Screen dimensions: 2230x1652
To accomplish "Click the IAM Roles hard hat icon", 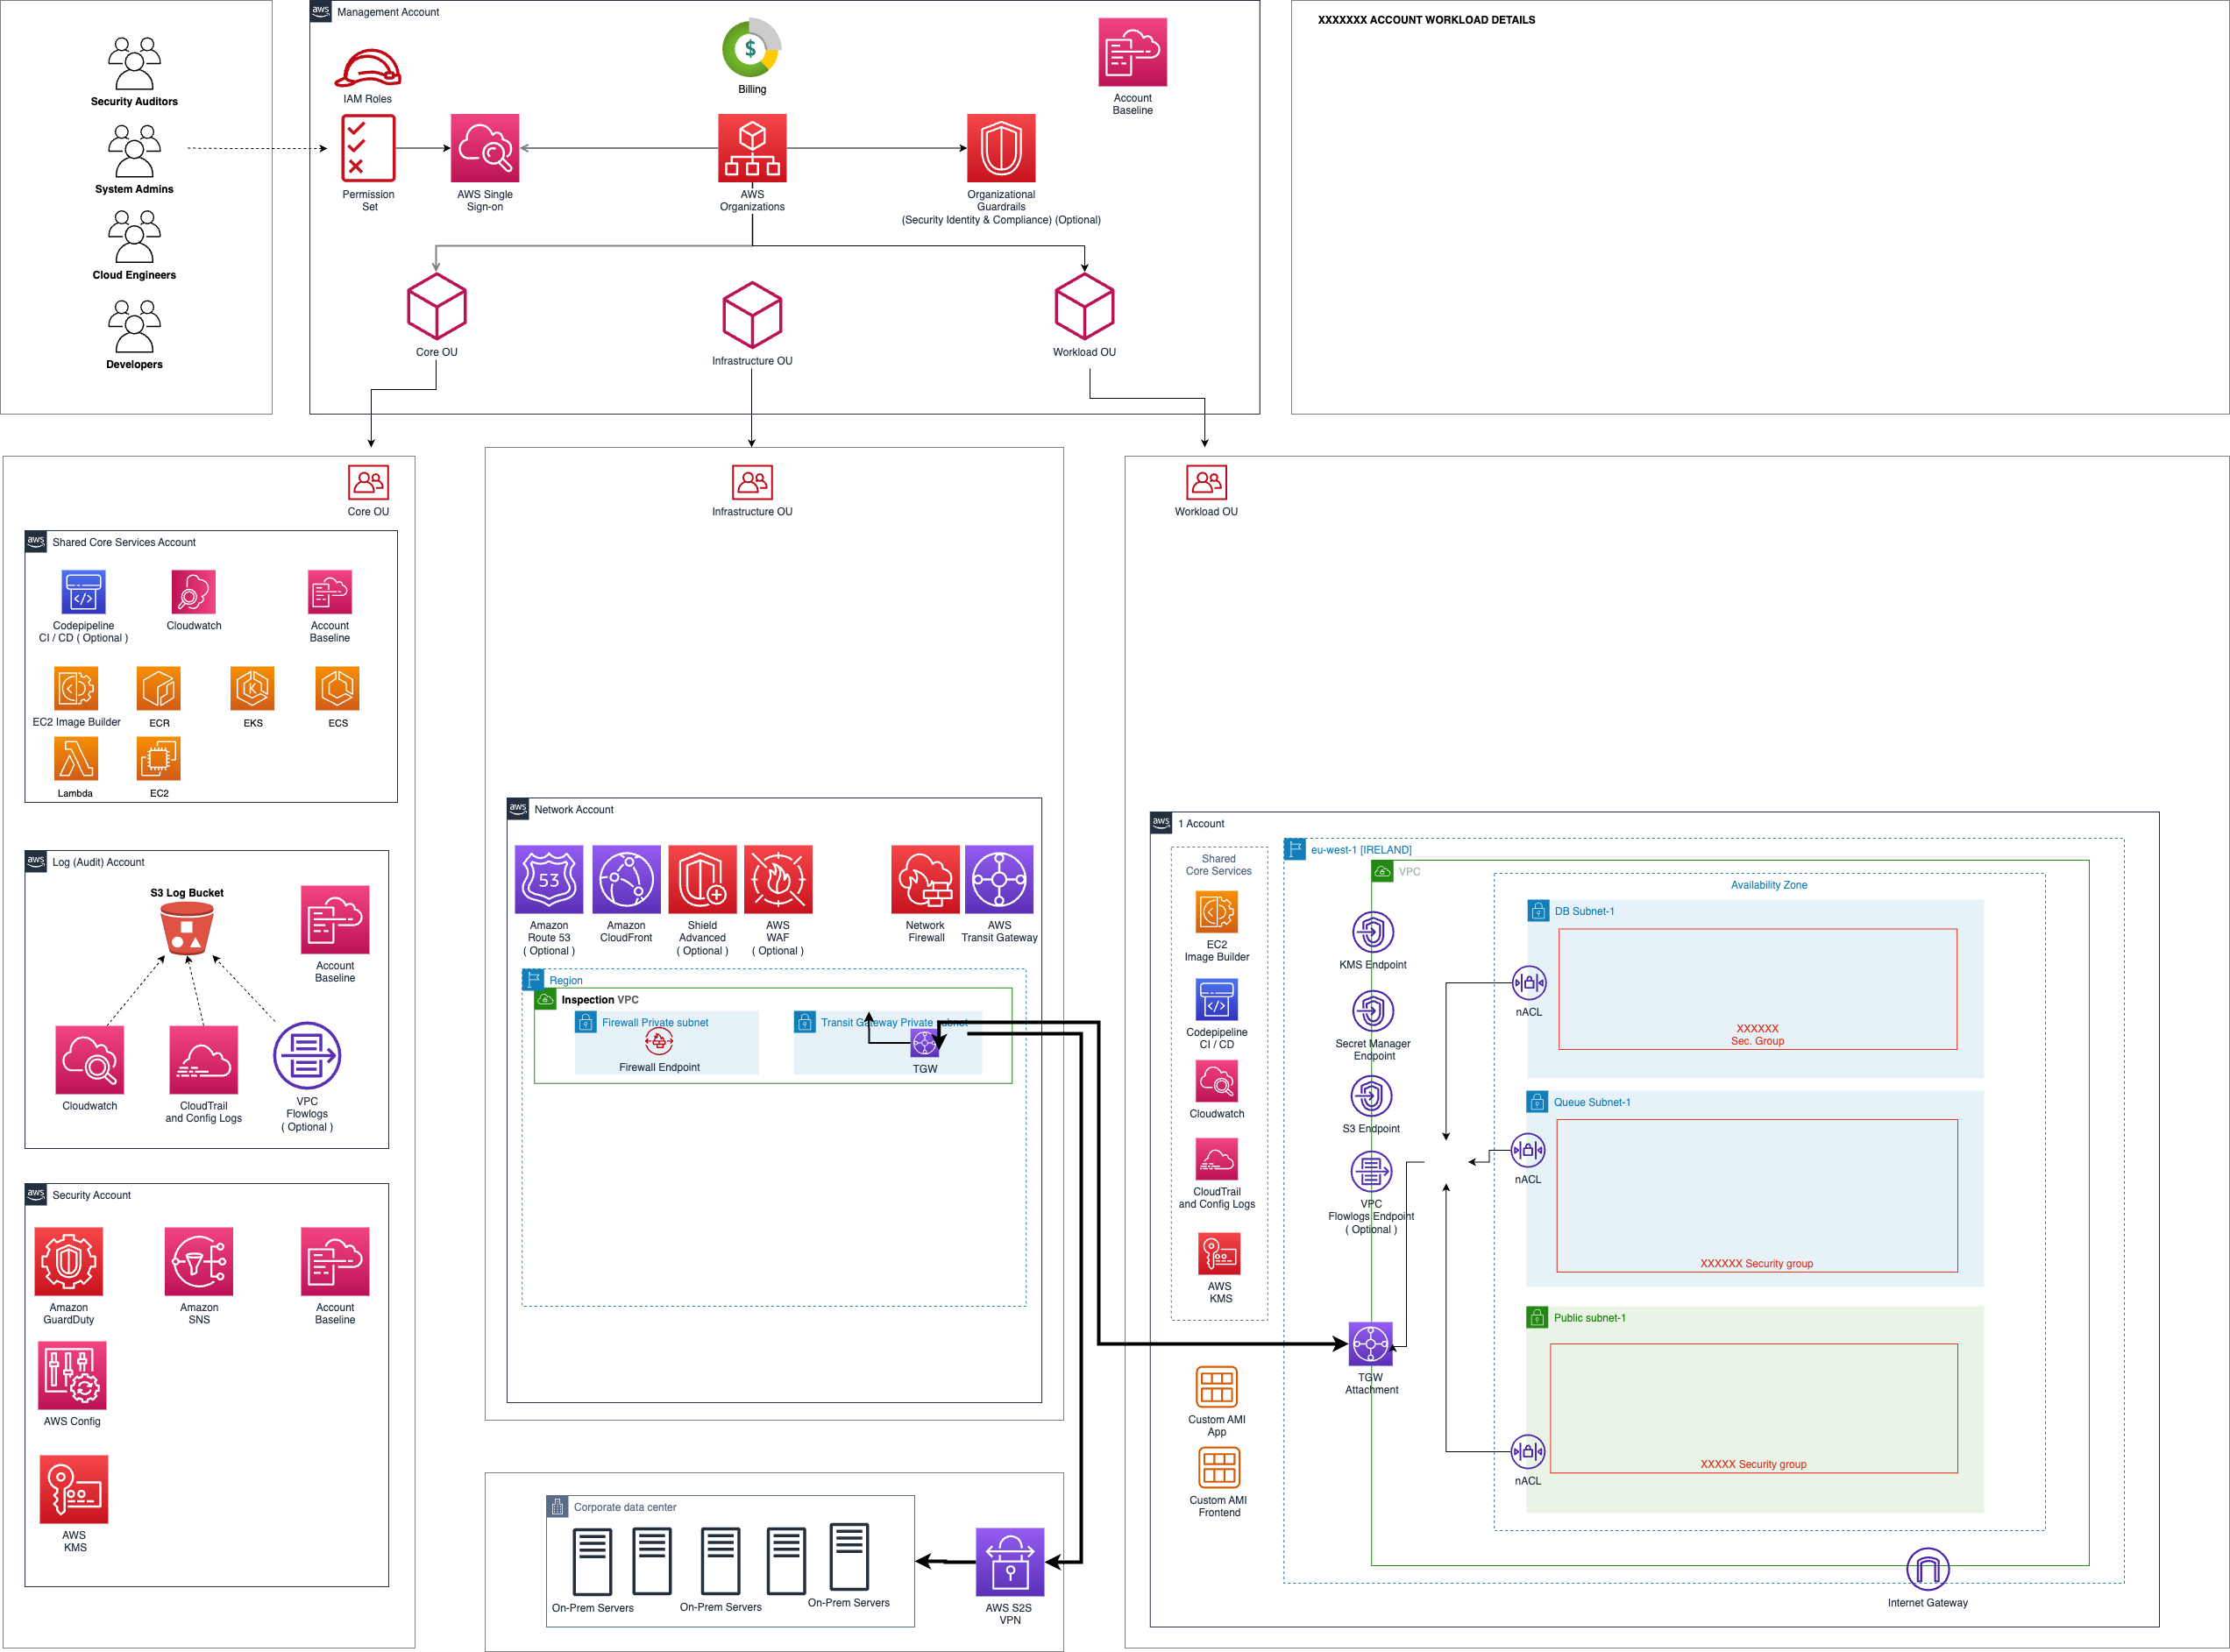I will coord(367,68).
